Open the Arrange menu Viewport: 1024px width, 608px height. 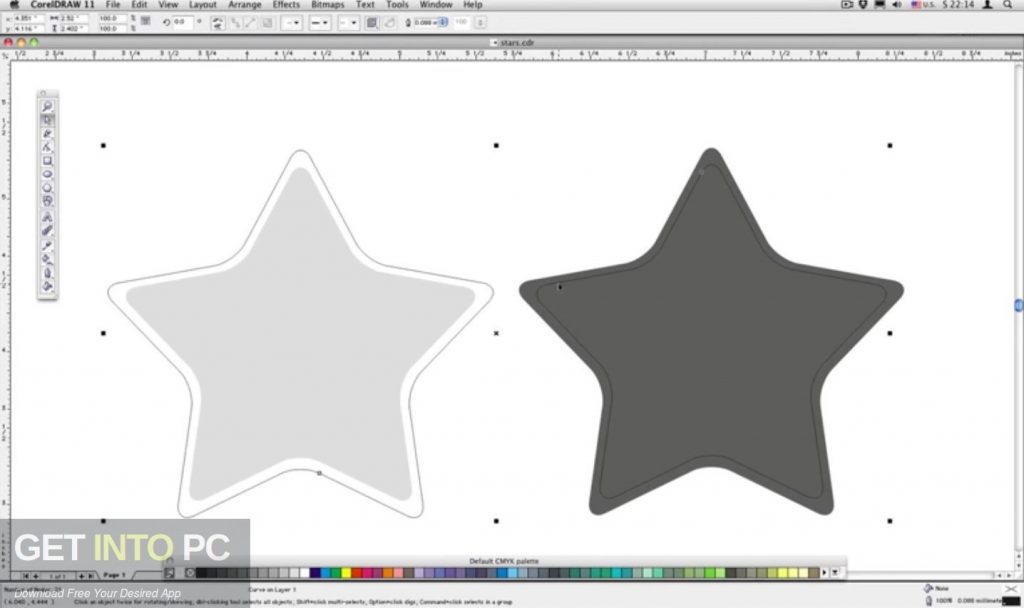coord(244,5)
